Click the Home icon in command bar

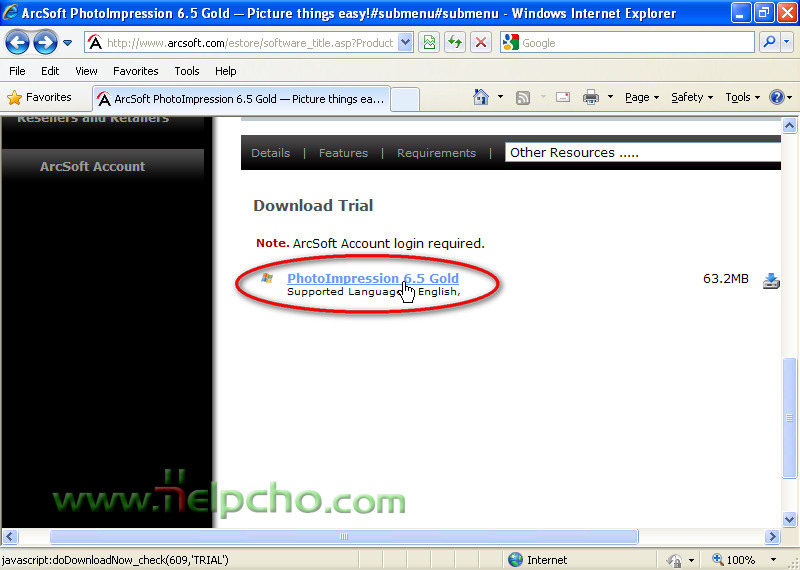[x=481, y=97]
